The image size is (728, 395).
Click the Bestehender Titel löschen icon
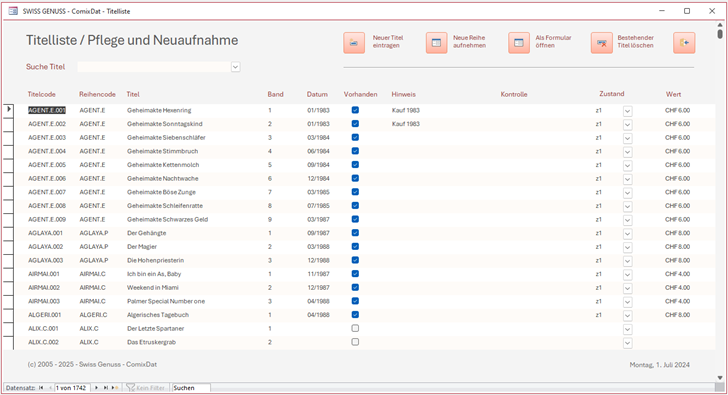[x=601, y=43]
